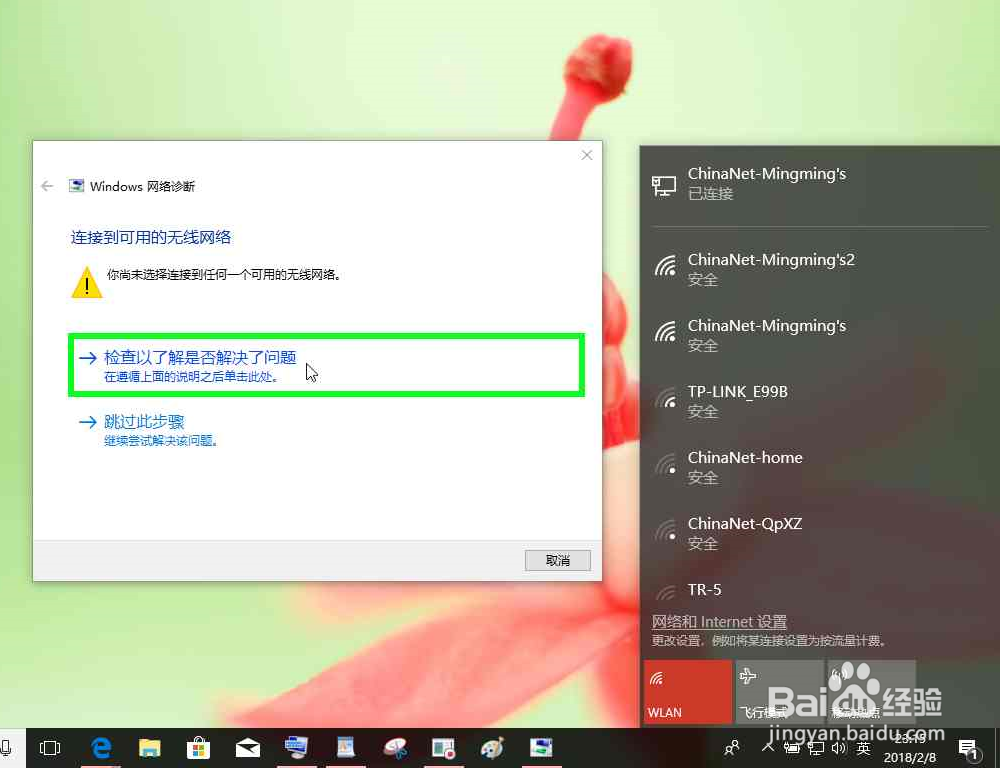Click 检查以了解是否解决了问题 option
This screenshot has height=768, width=1000.
(326, 366)
